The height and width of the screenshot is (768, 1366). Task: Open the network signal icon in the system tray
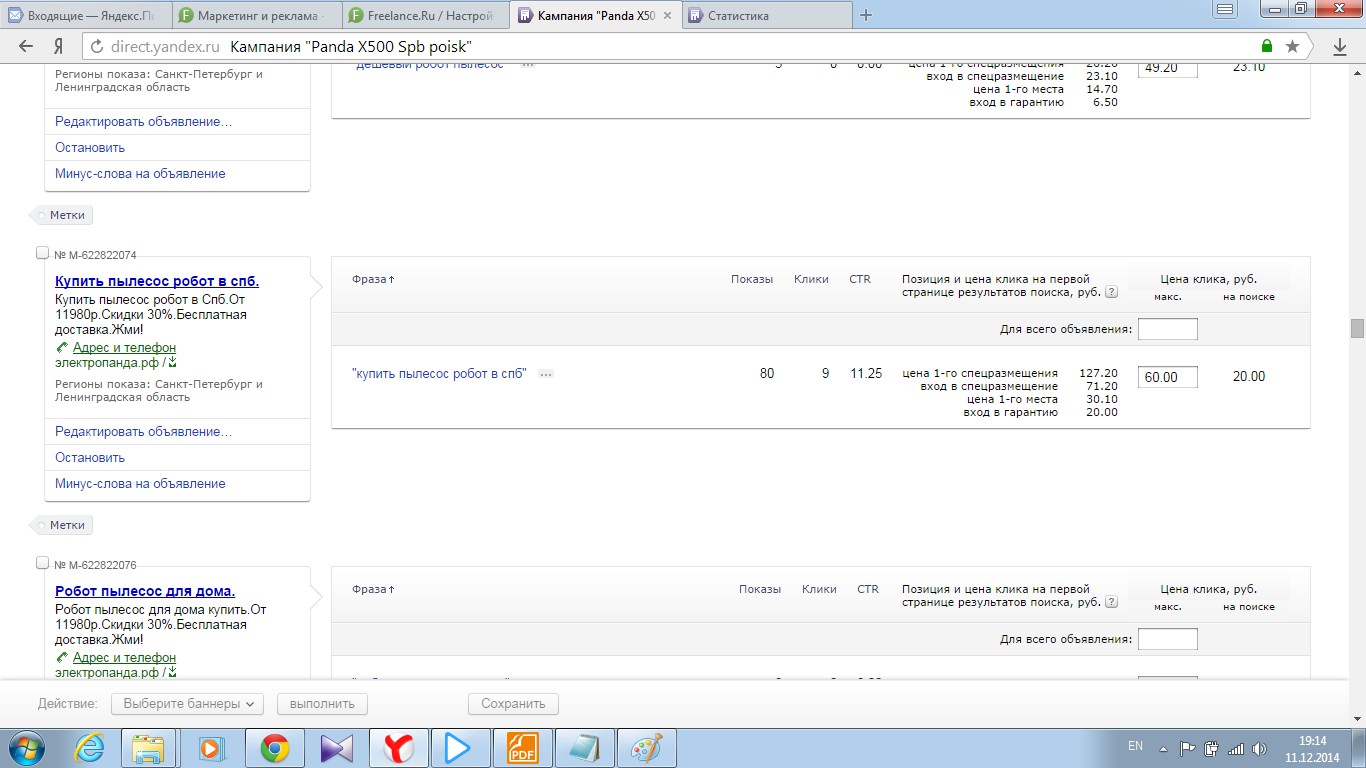1236,748
